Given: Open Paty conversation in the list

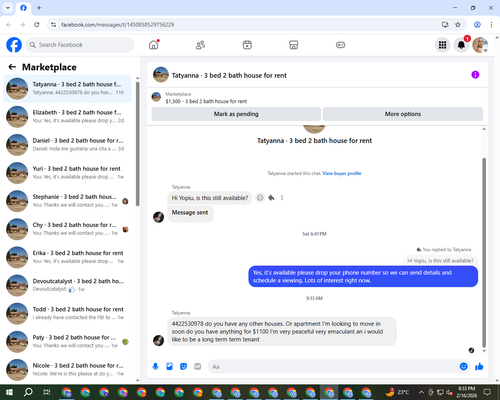Looking at the screenshot, I should point(67,341).
